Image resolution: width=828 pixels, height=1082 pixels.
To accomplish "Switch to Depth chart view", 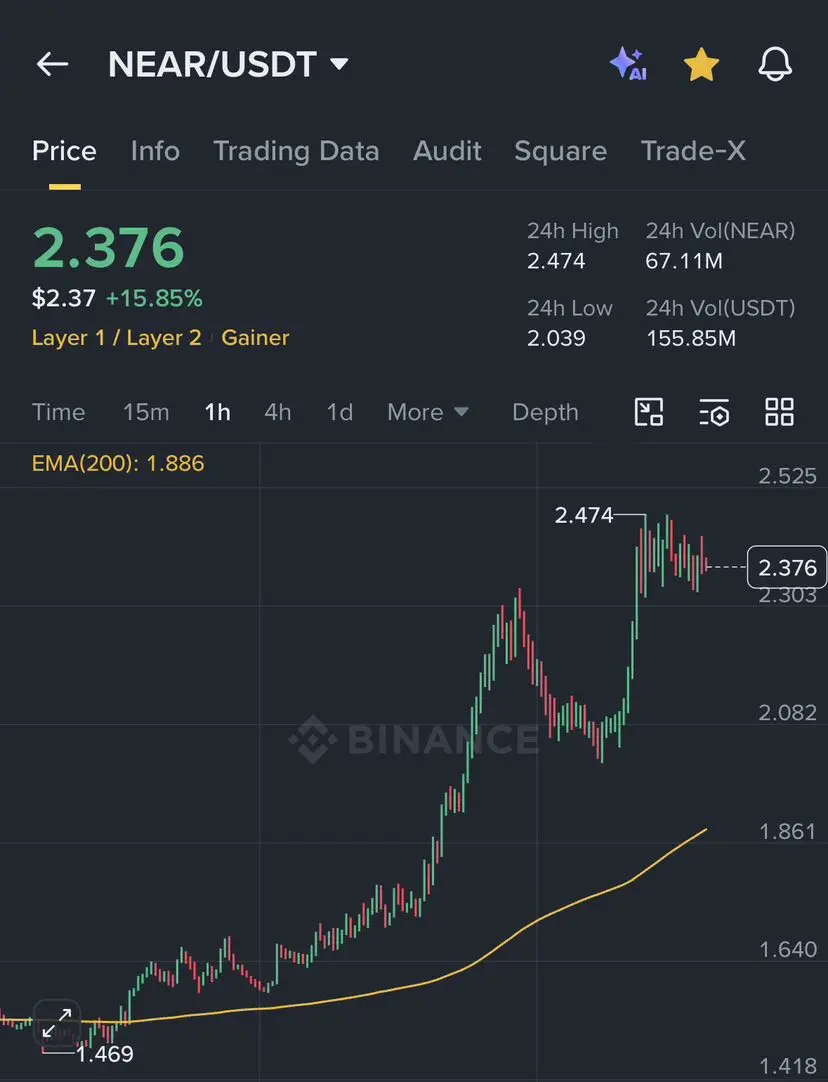I will pyautogui.click(x=545, y=412).
